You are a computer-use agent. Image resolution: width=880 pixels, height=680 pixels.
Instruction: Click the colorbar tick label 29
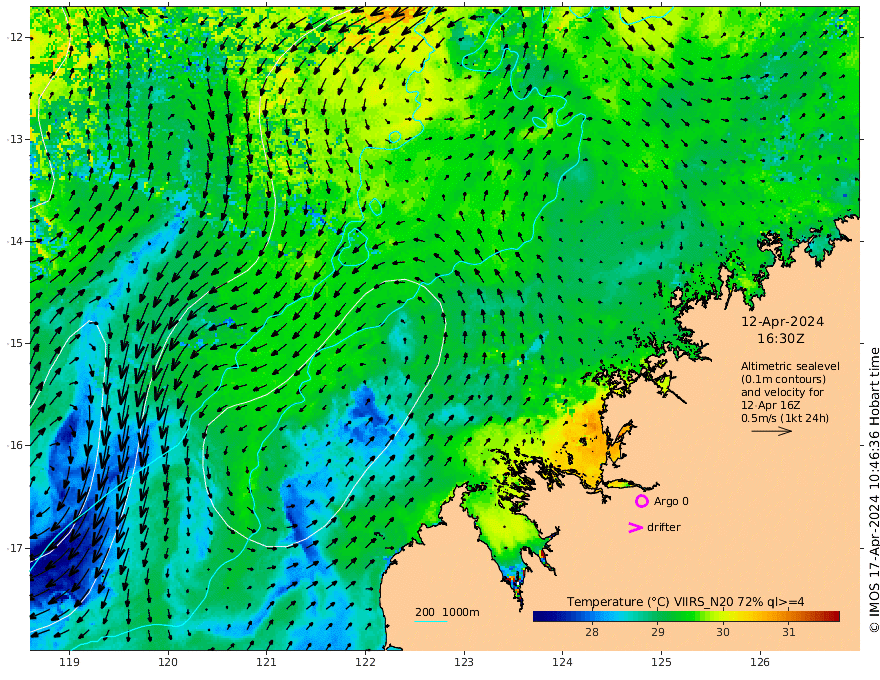pyautogui.click(x=658, y=632)
